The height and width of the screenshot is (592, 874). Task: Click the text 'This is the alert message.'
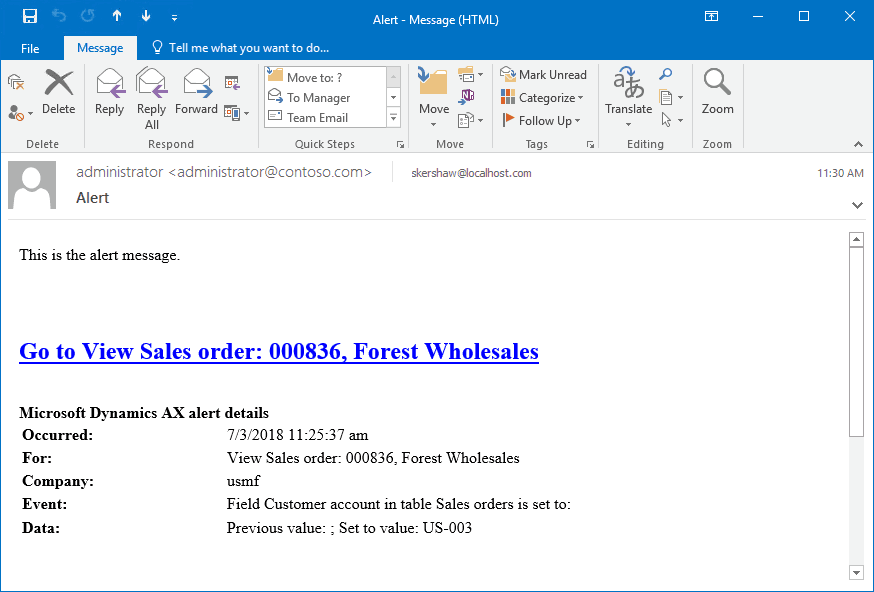(x=100, y=255)
